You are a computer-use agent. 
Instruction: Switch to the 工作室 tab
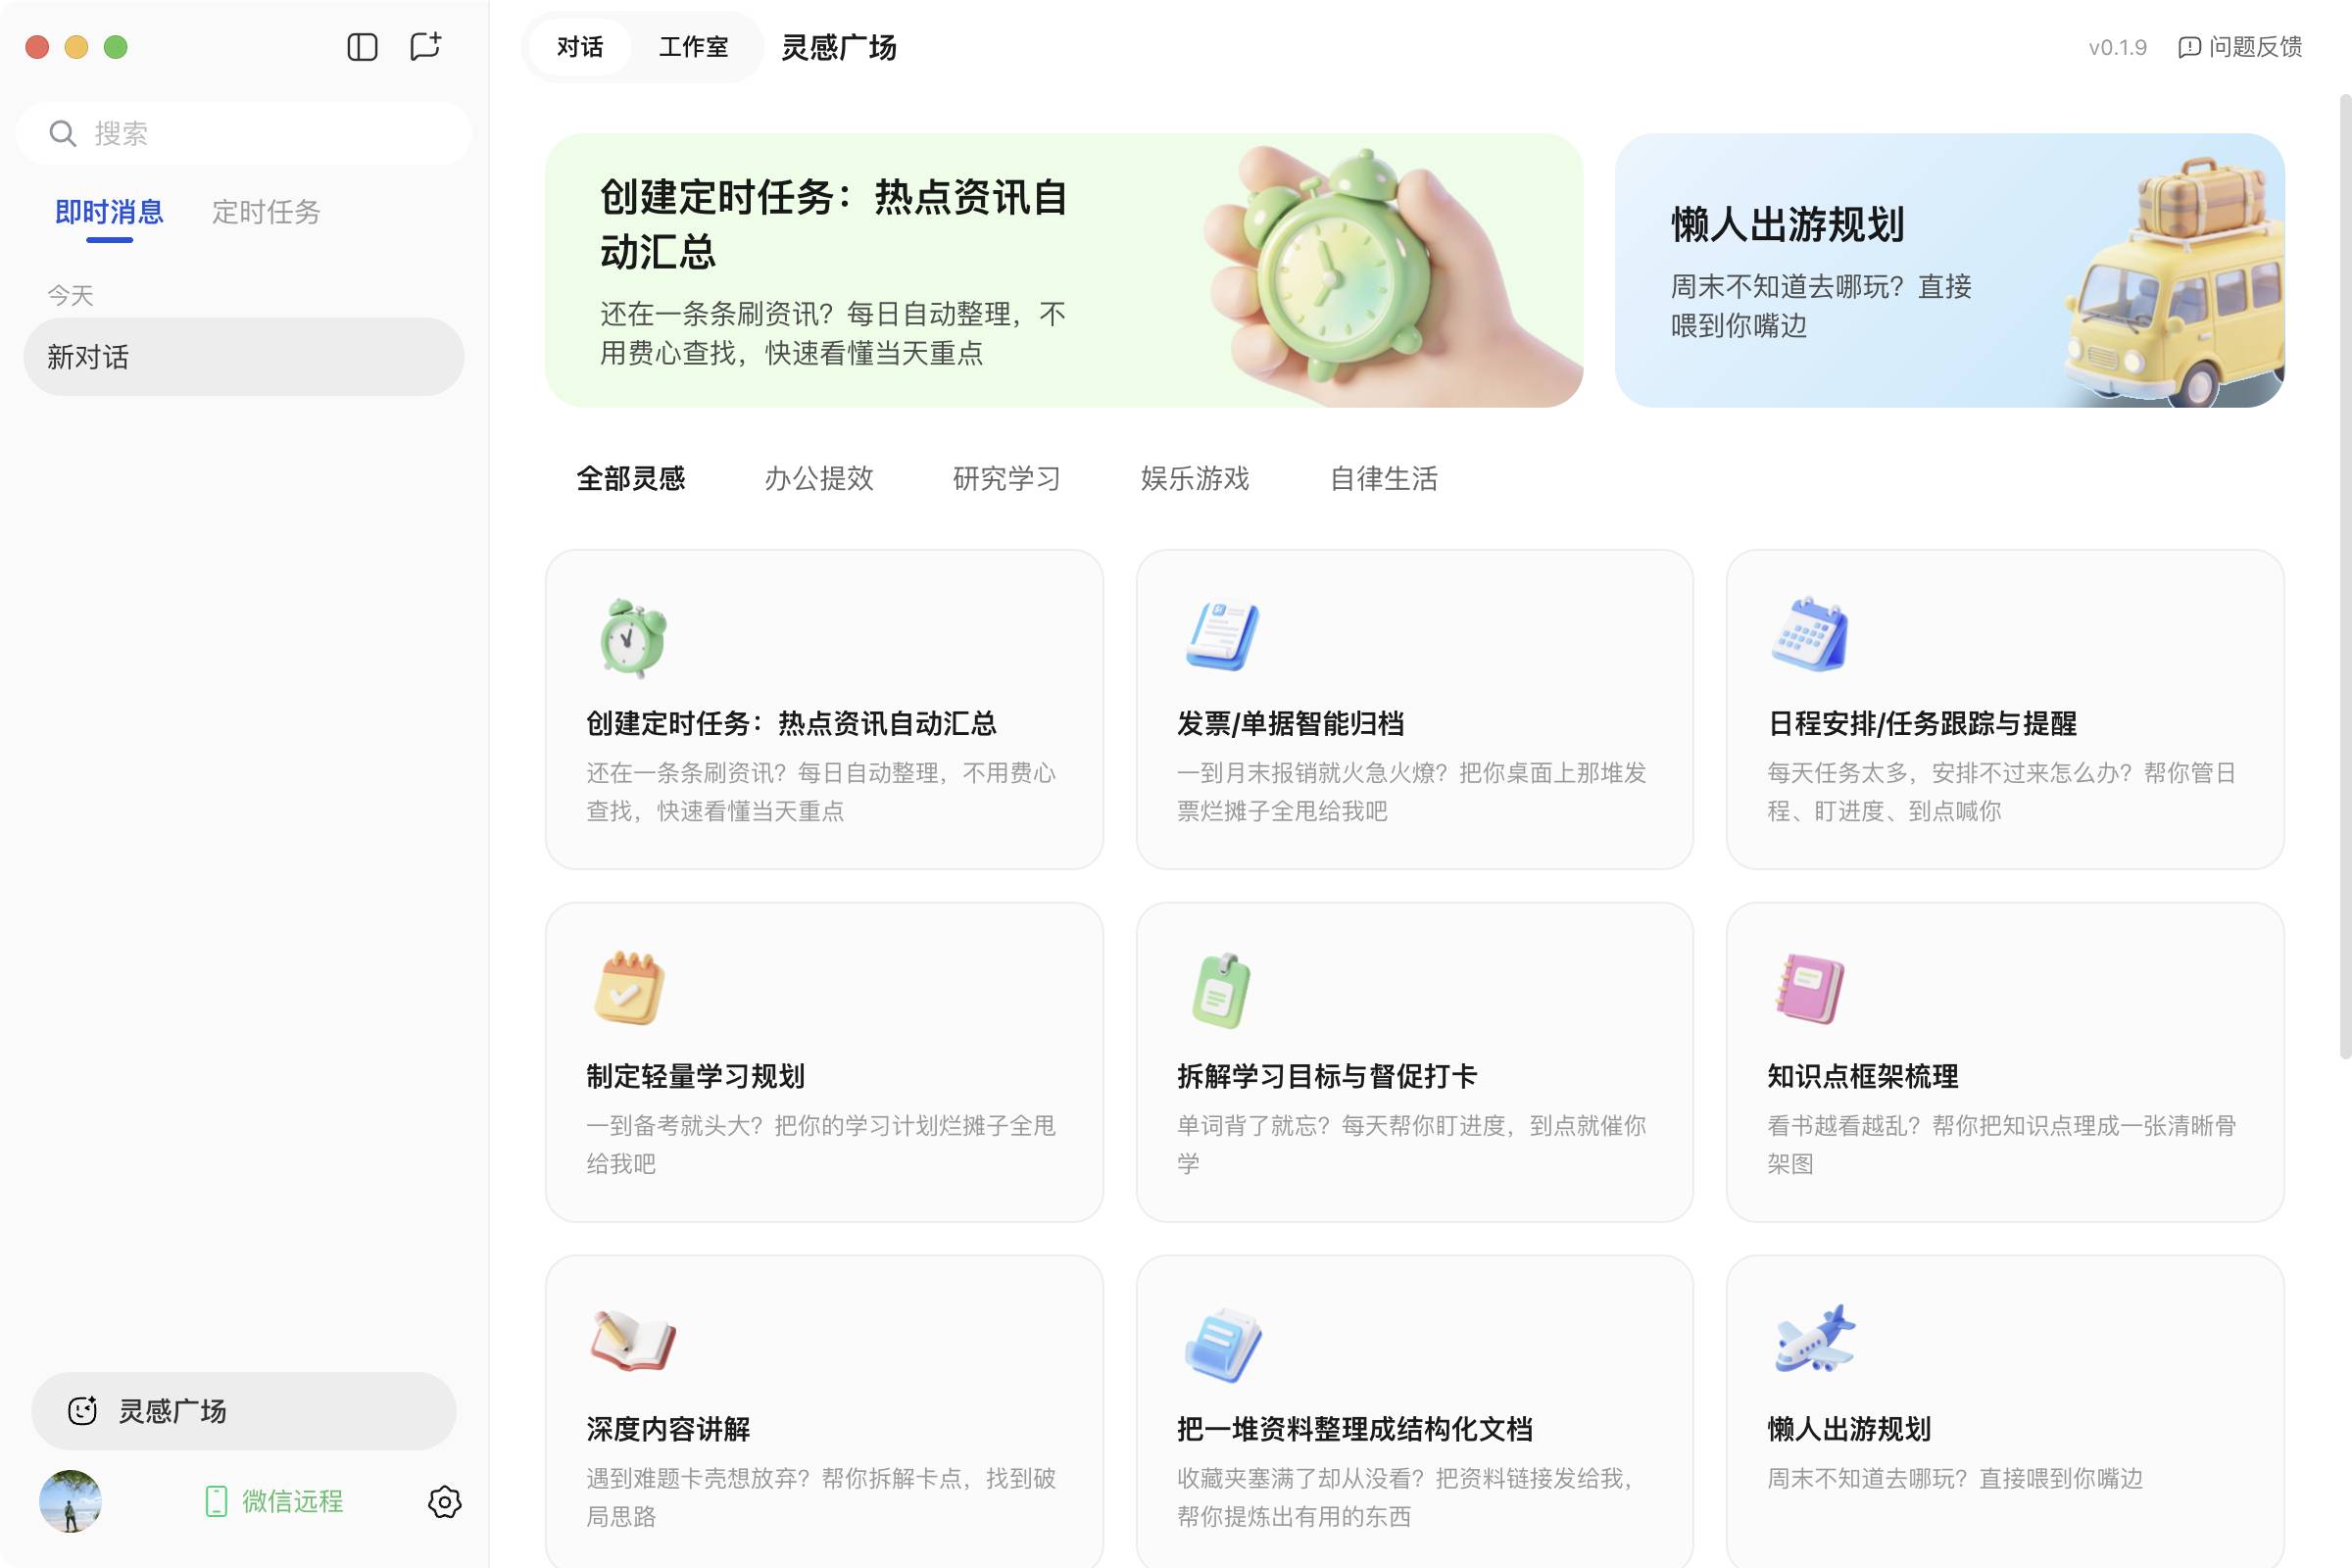(694, 47)
